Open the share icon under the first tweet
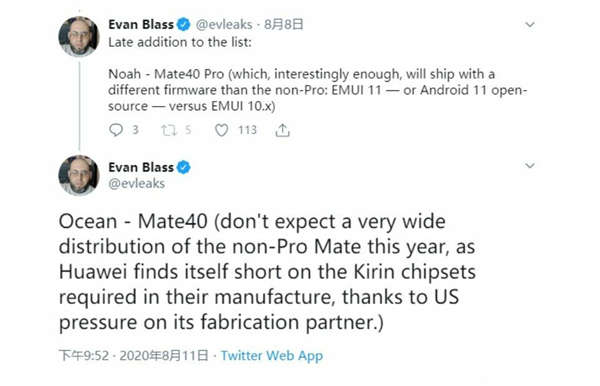The height and width of the screenshot is (386, 600). pos(282,130)
